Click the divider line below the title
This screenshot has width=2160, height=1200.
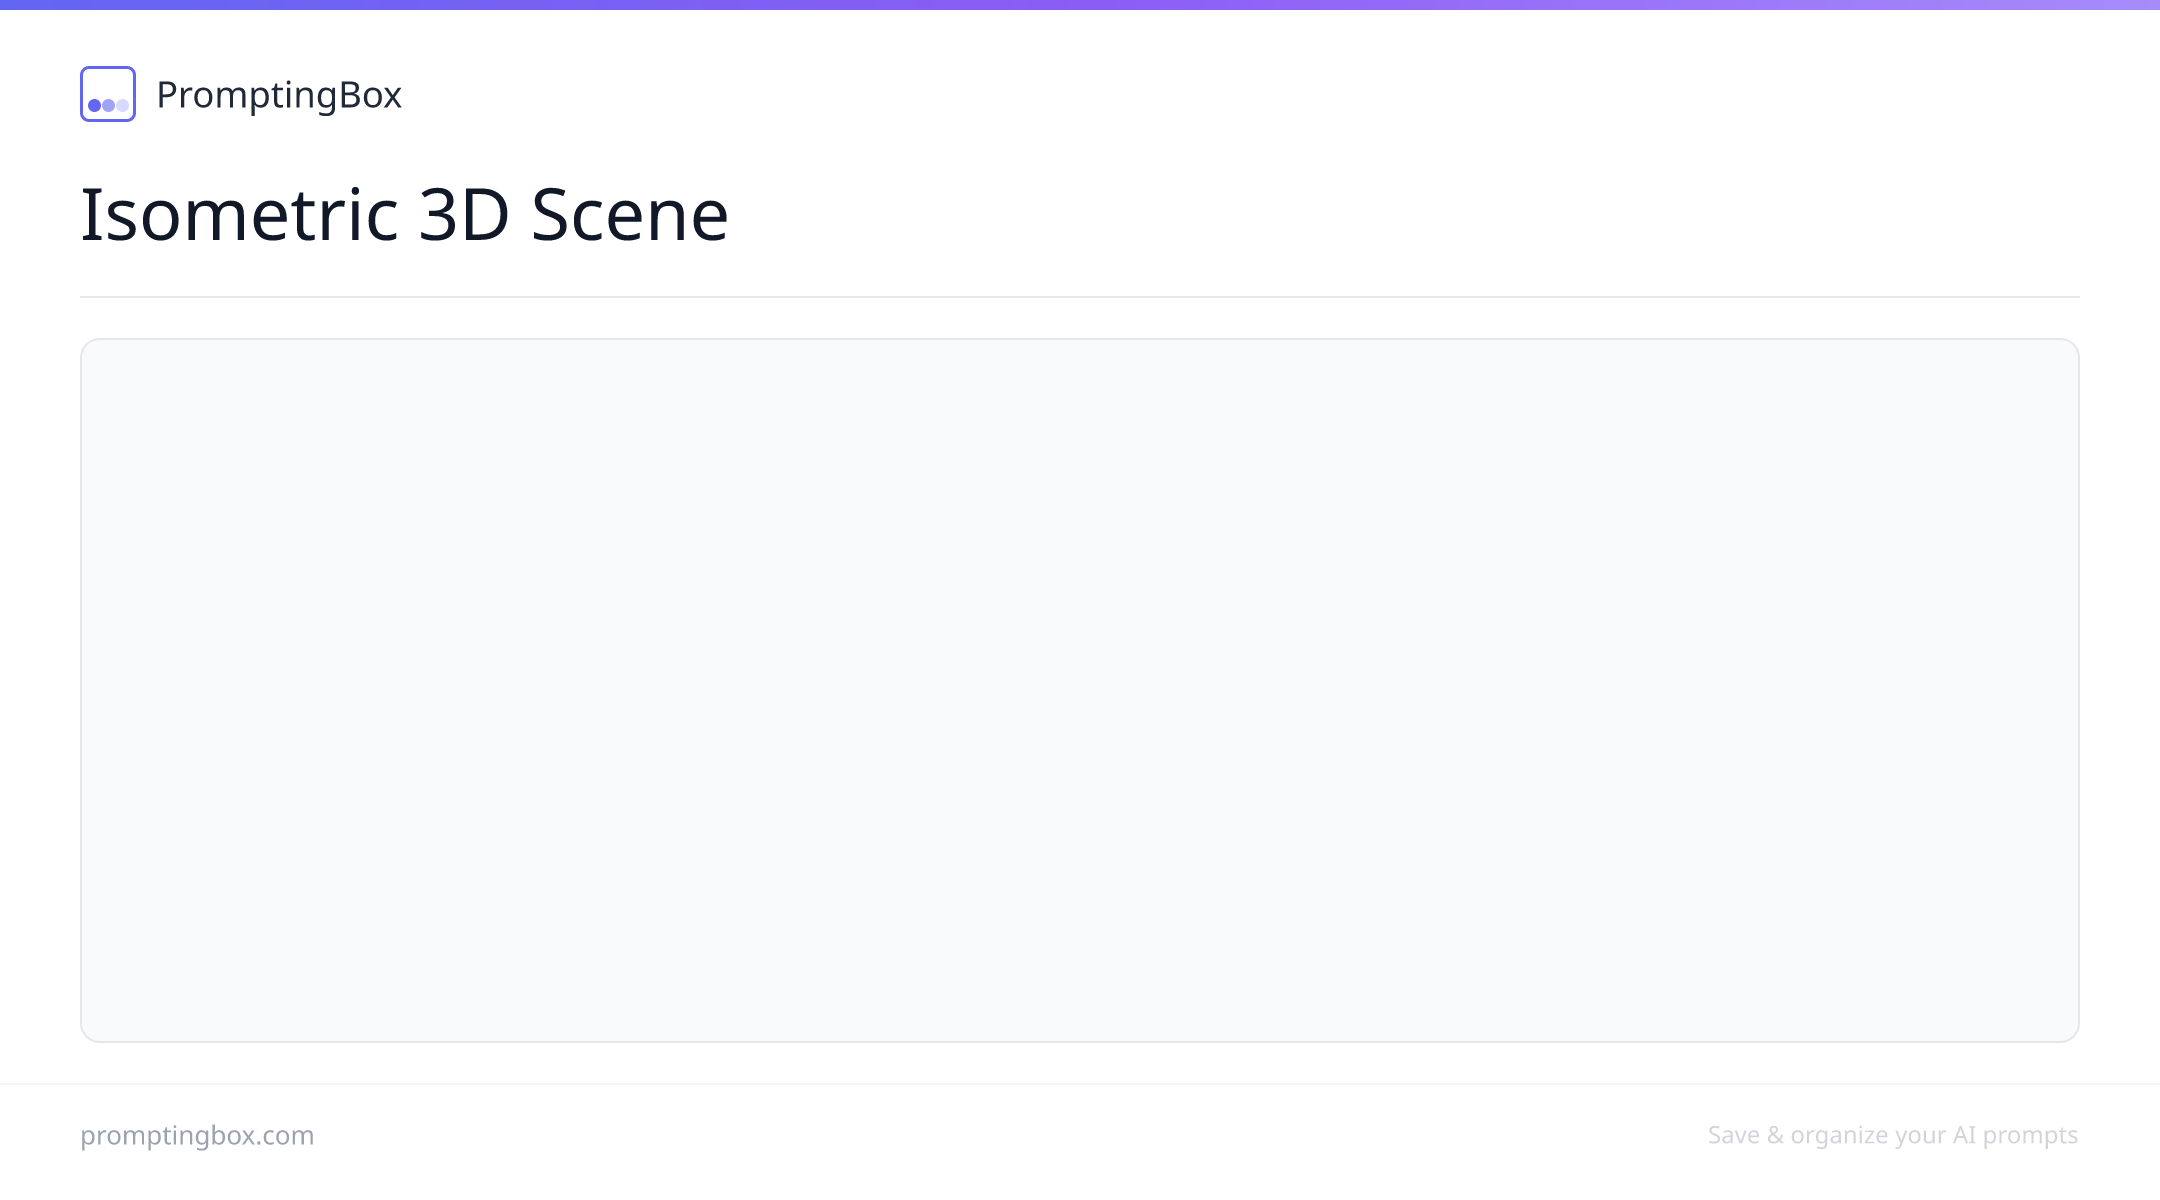(x=1080, y=297)
